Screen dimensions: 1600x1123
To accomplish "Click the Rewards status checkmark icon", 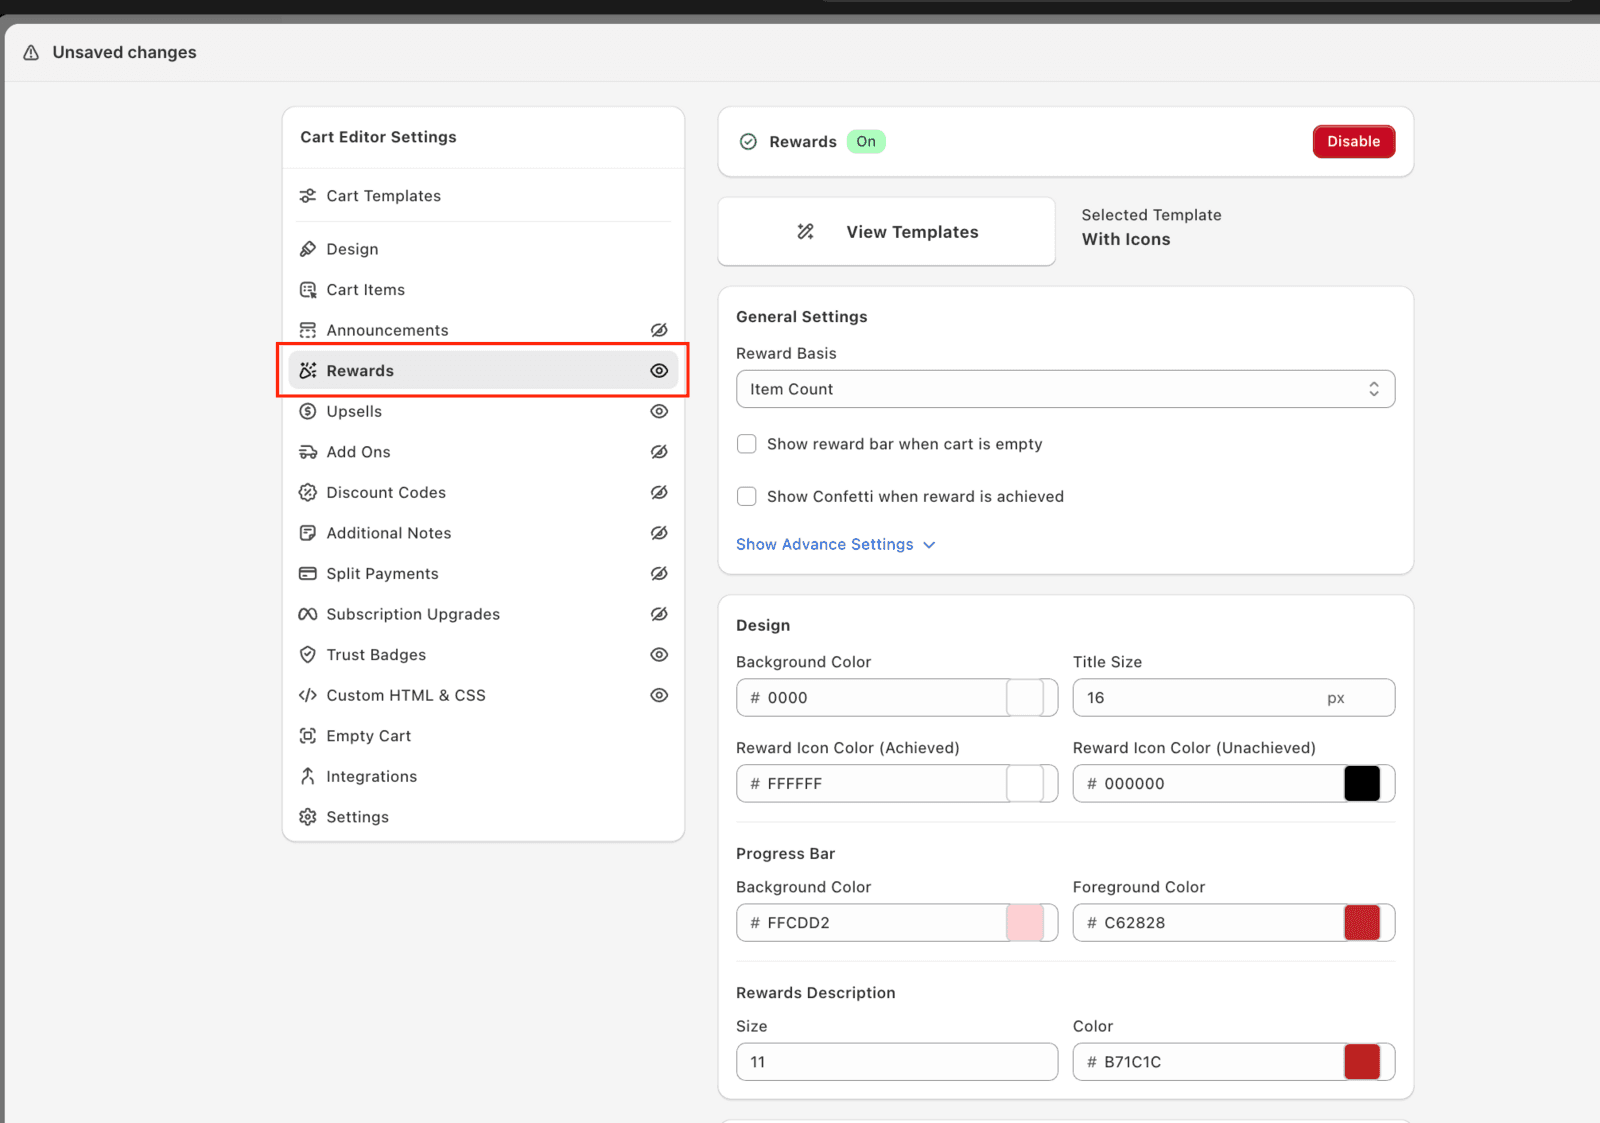I will [x=748, y=142].
